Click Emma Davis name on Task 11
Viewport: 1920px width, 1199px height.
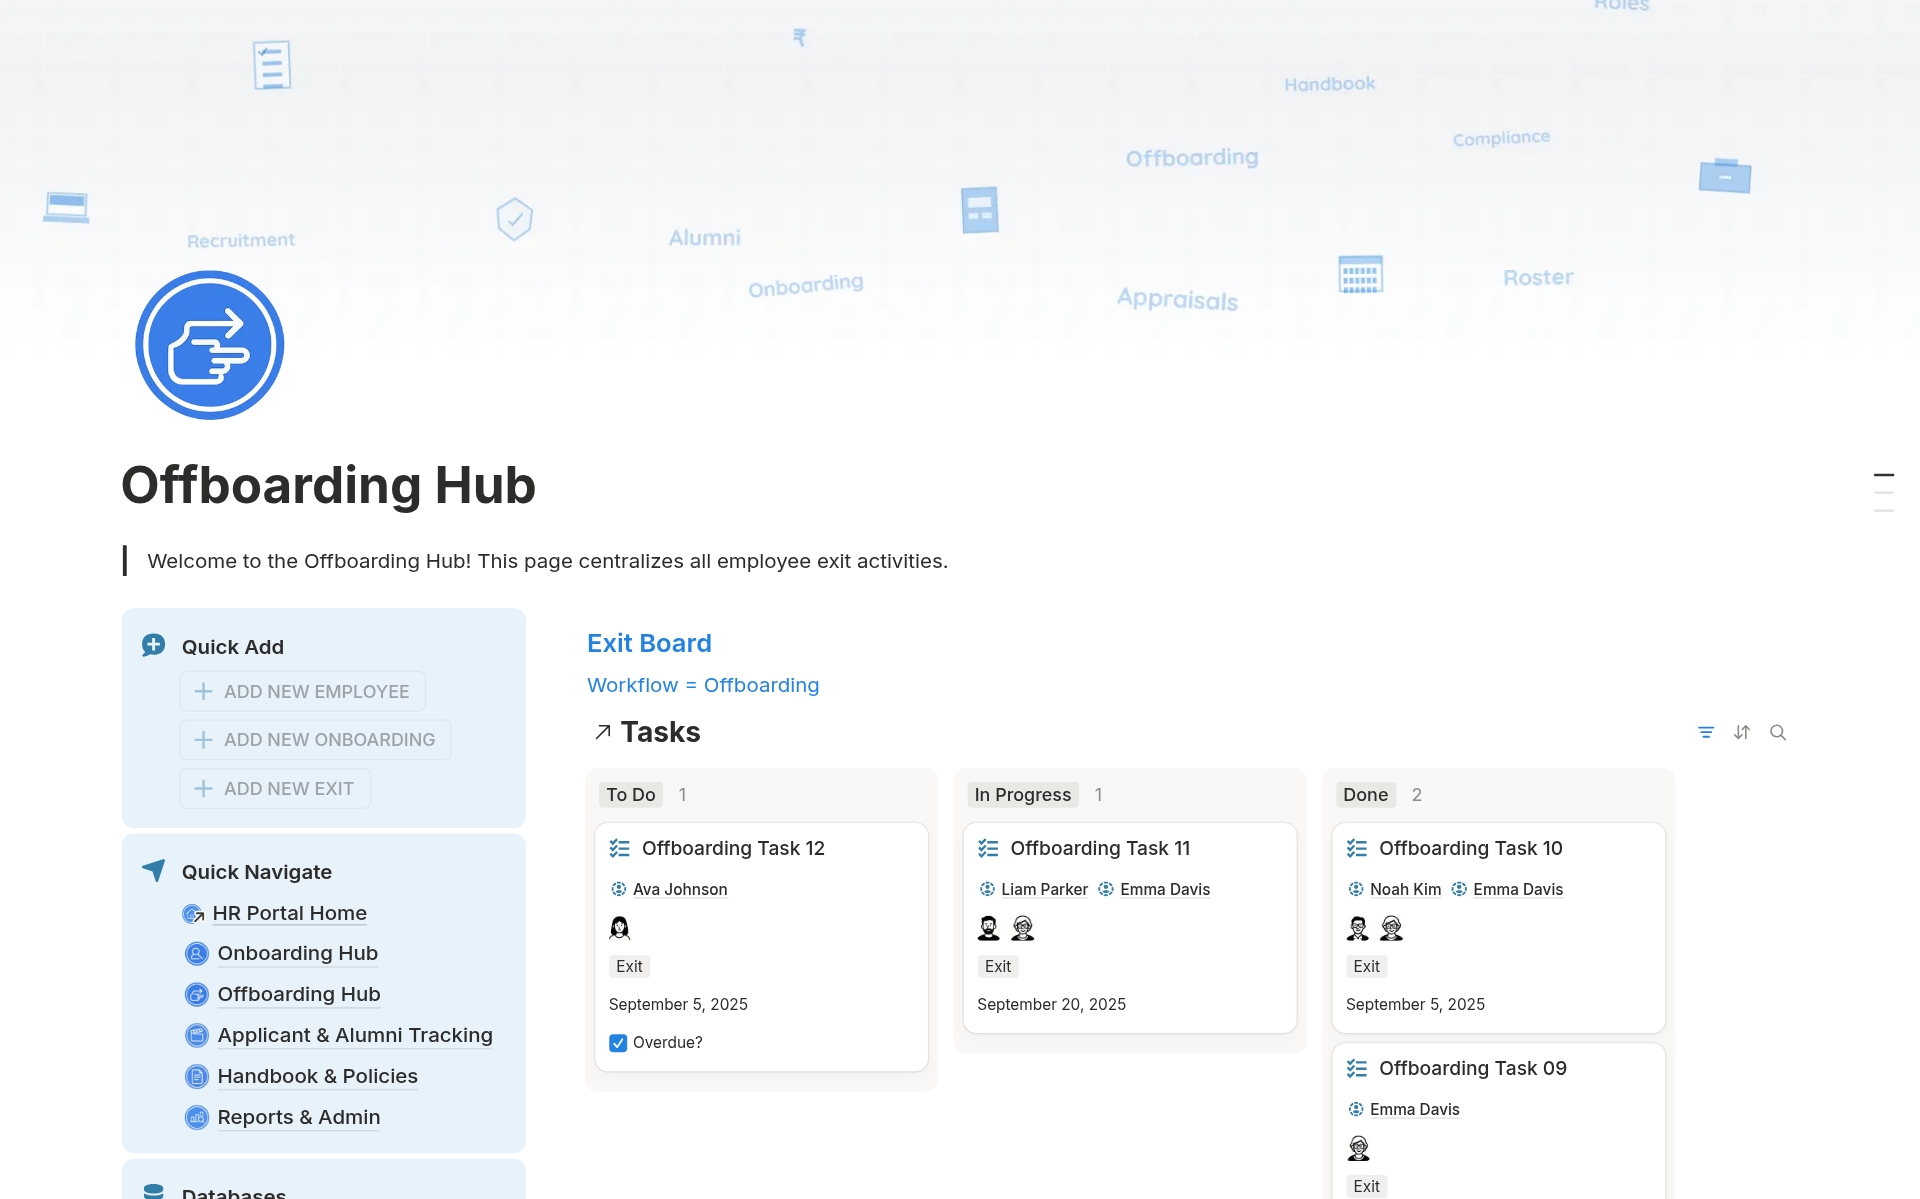[x=1165, y=890]
